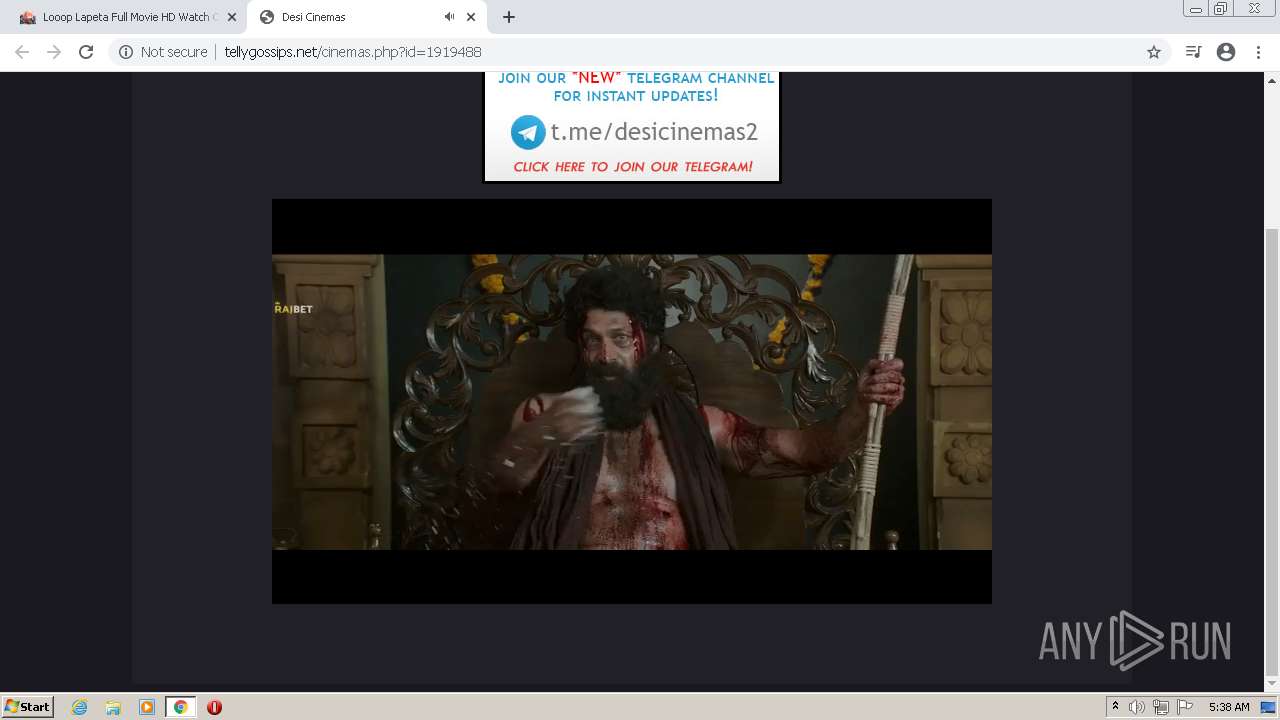Bookmark this page with the star icon

[x=1153, y=52]
